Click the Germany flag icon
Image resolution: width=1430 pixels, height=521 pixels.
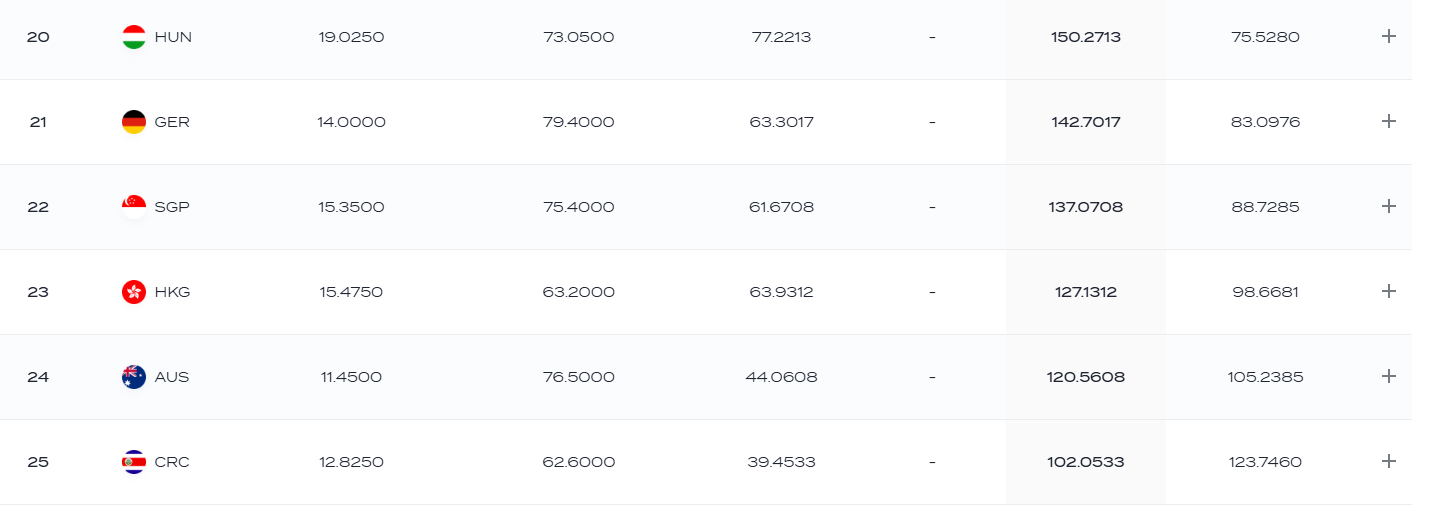tap(134, 122)
